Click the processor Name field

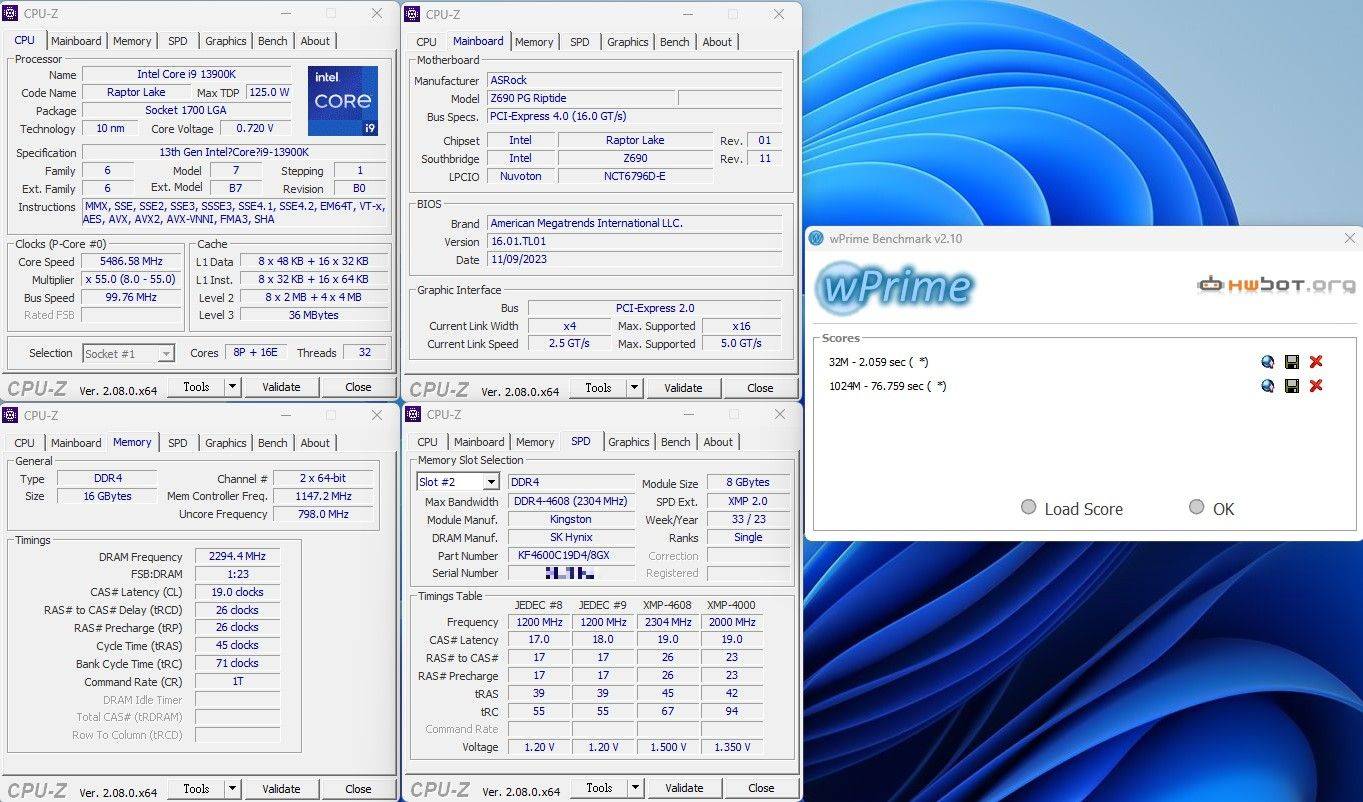pos(187,75)
